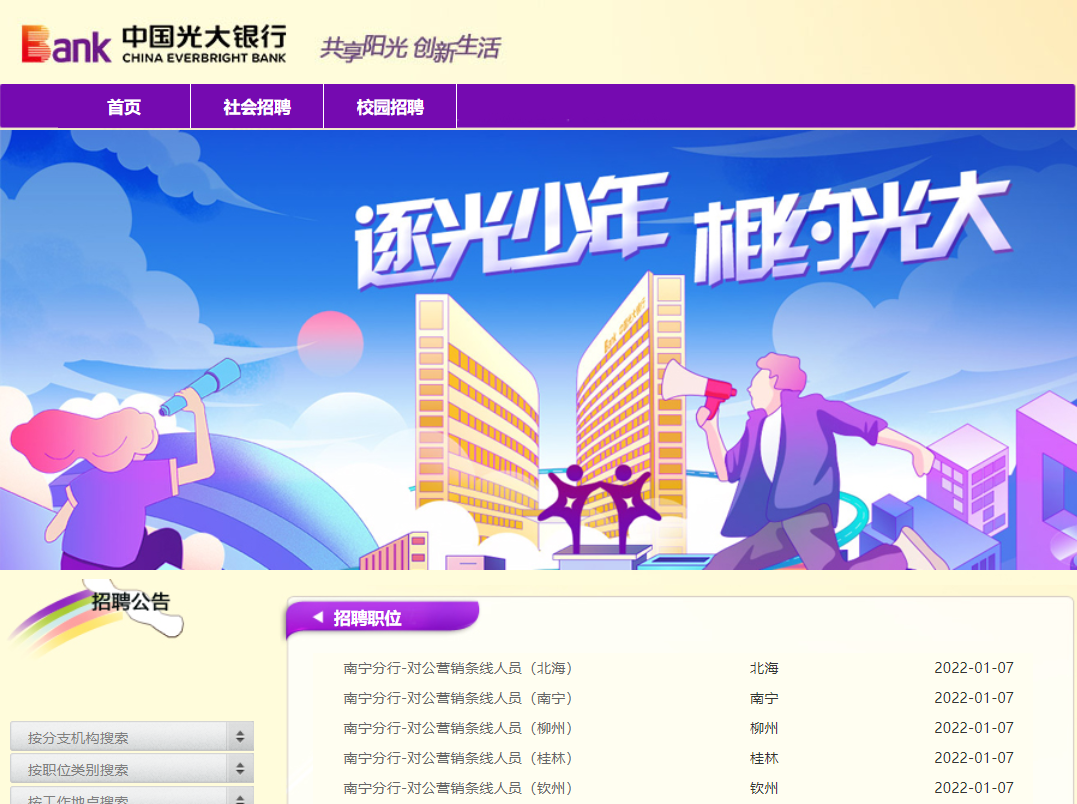The width and height of the screenshot is (1077, 804).
Task: Expand the 按工作地点搜索 dropdown
Action: pyautogui.click(x=132, y=796)
